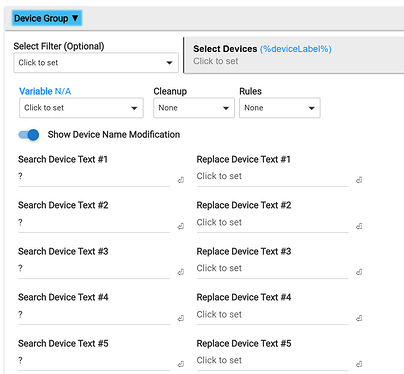This screenshot has height=374, width=404.
Task: Open the Cleanup dropdown
Action: [x=194, y=108]
